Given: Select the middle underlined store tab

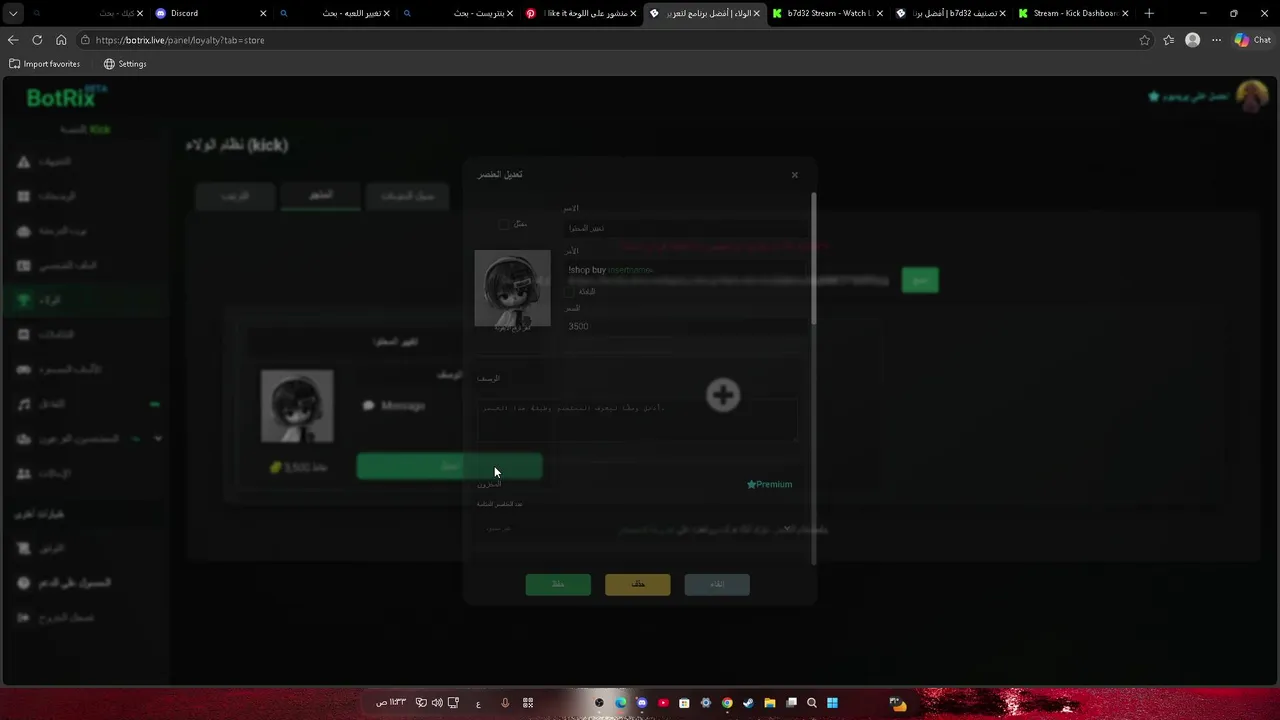Looking at the screenshot, I should [x=320, y=196].
